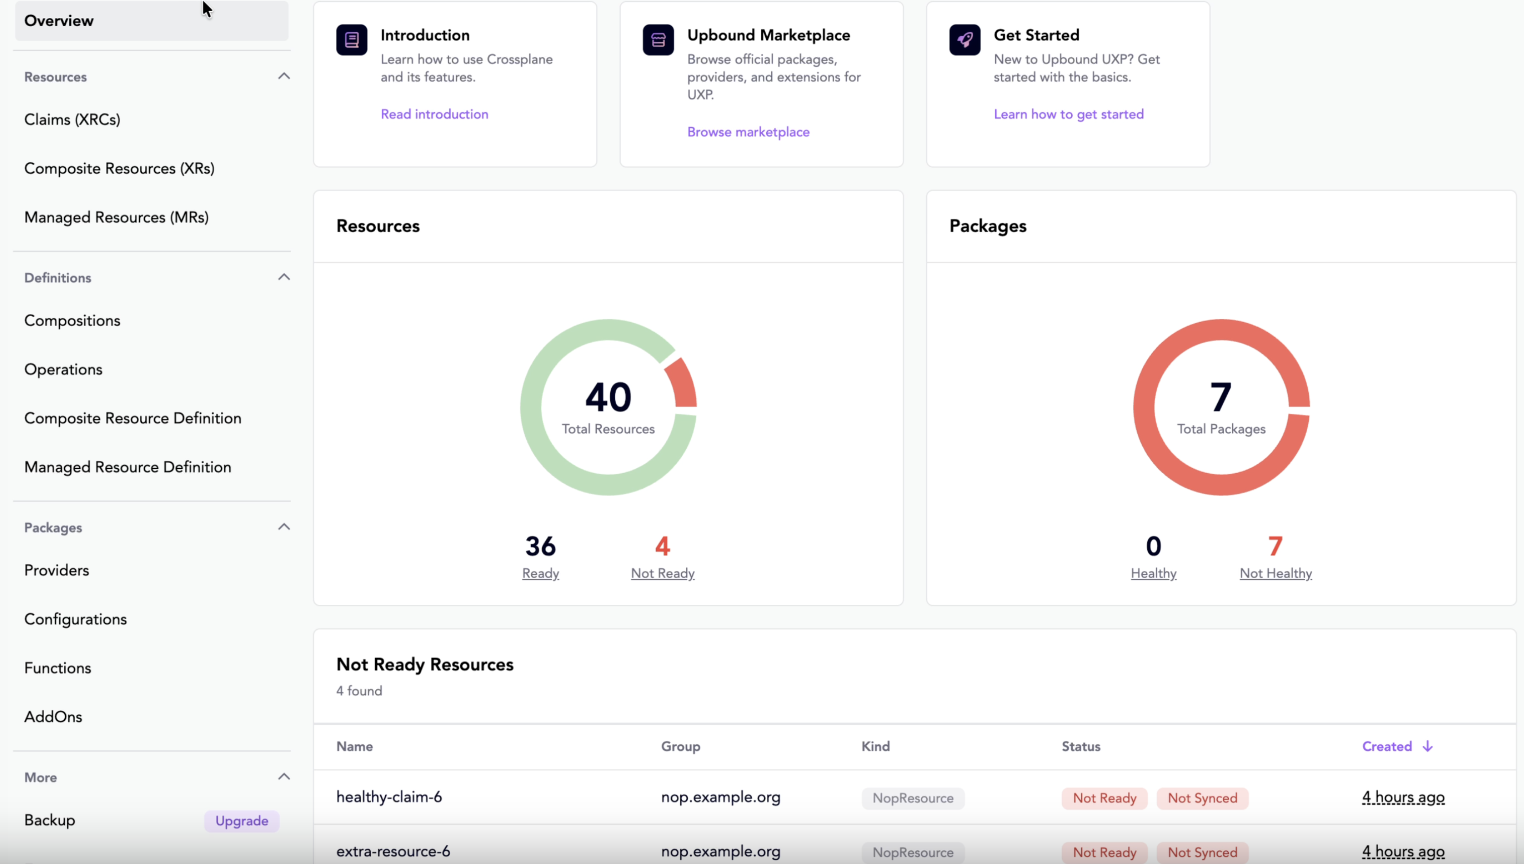Collapse the Resources sidebar section
This screenshot has width=1524, height=864.
click(283, 76)
